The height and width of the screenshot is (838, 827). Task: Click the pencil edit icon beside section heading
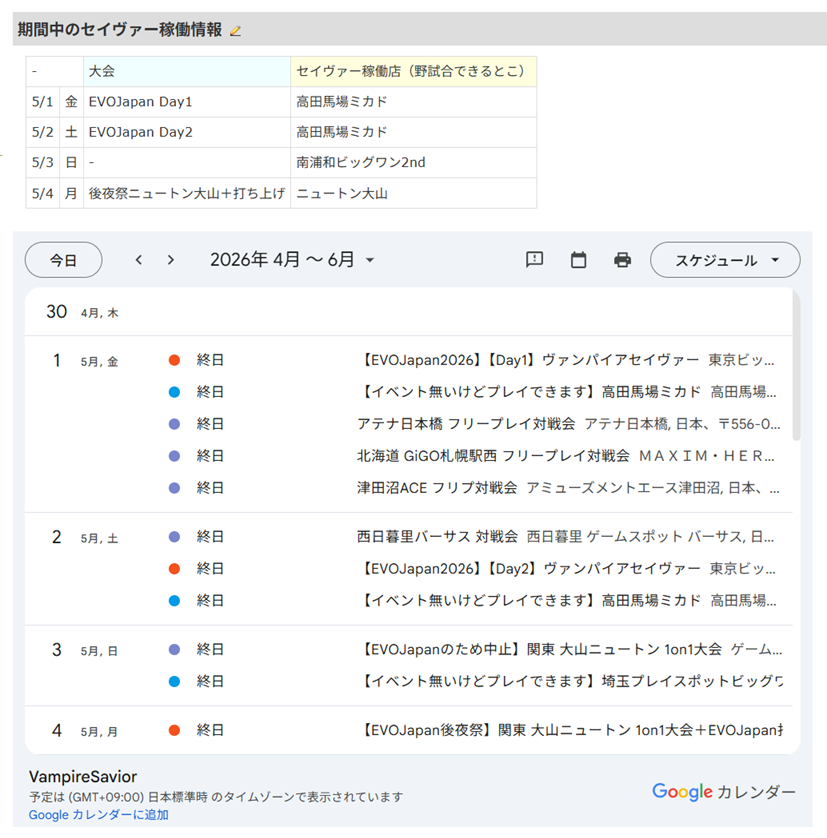coord(235,31)
